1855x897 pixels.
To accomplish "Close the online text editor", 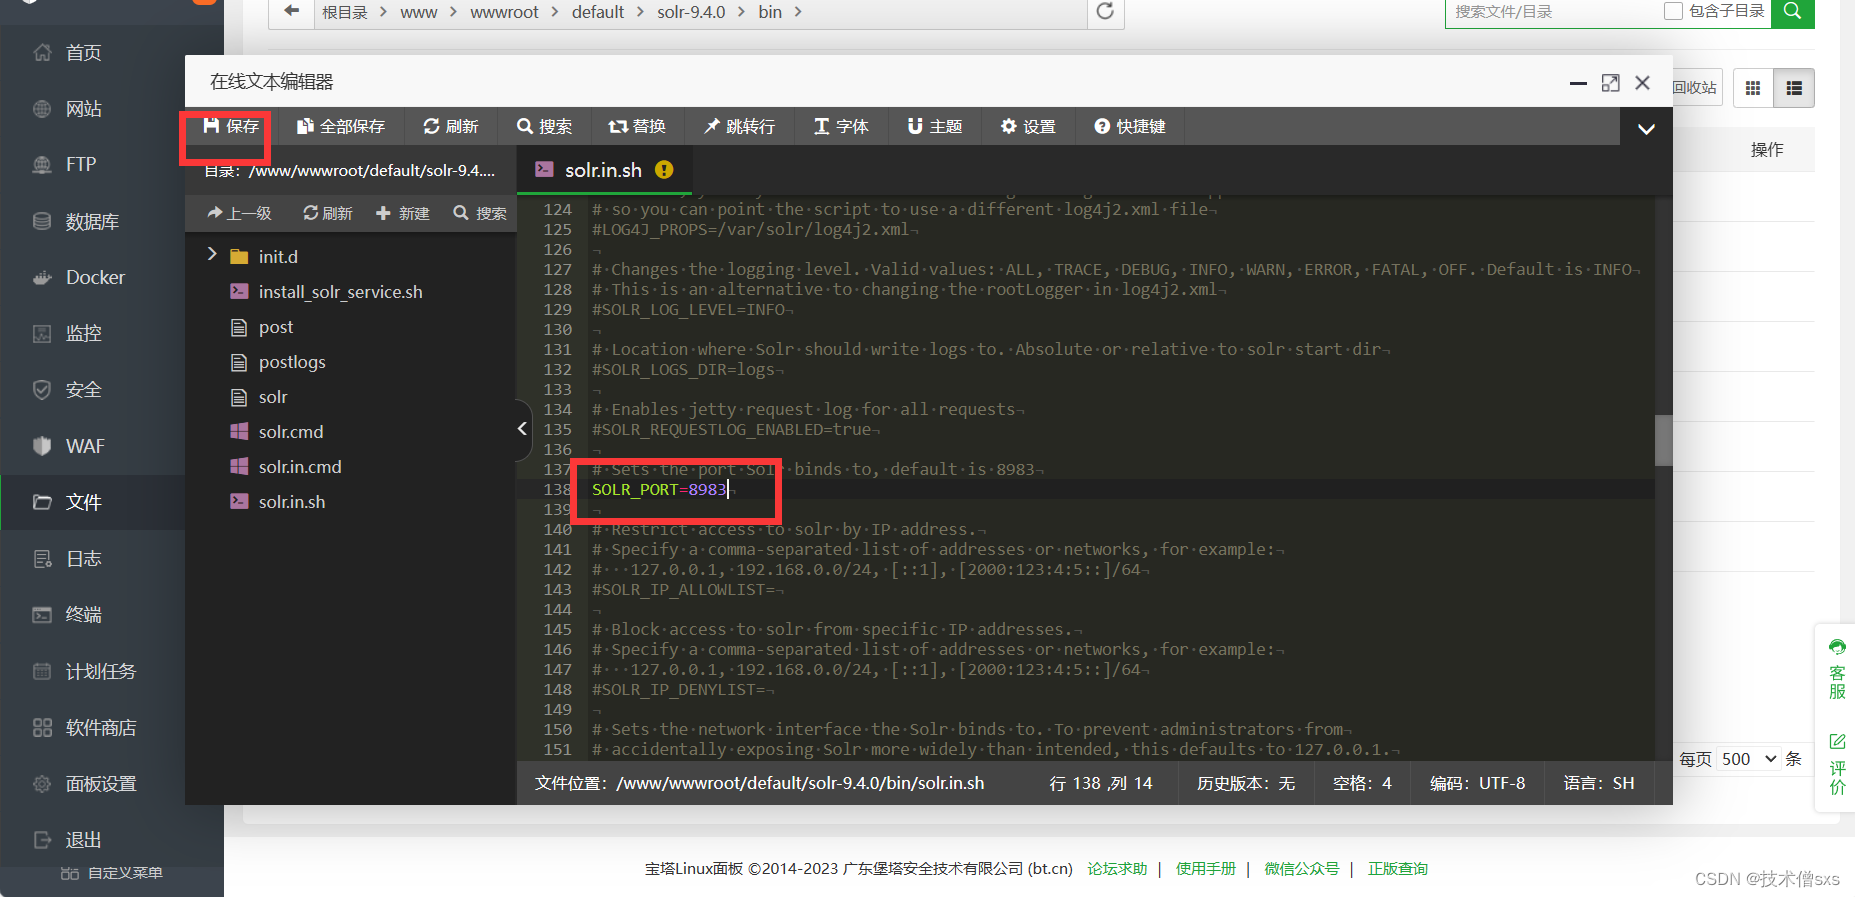I will click(1642, 83).
